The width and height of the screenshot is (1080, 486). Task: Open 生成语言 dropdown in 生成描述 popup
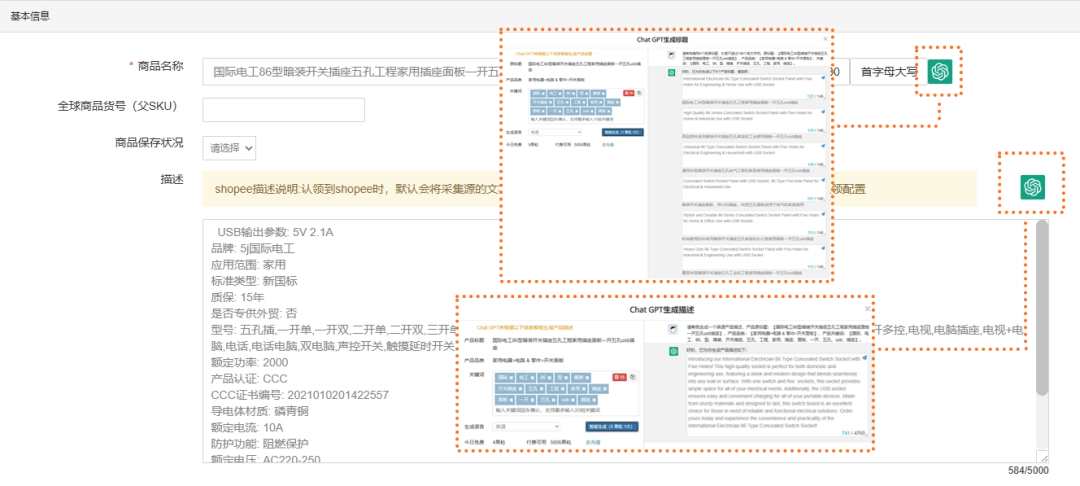[526, 426]
